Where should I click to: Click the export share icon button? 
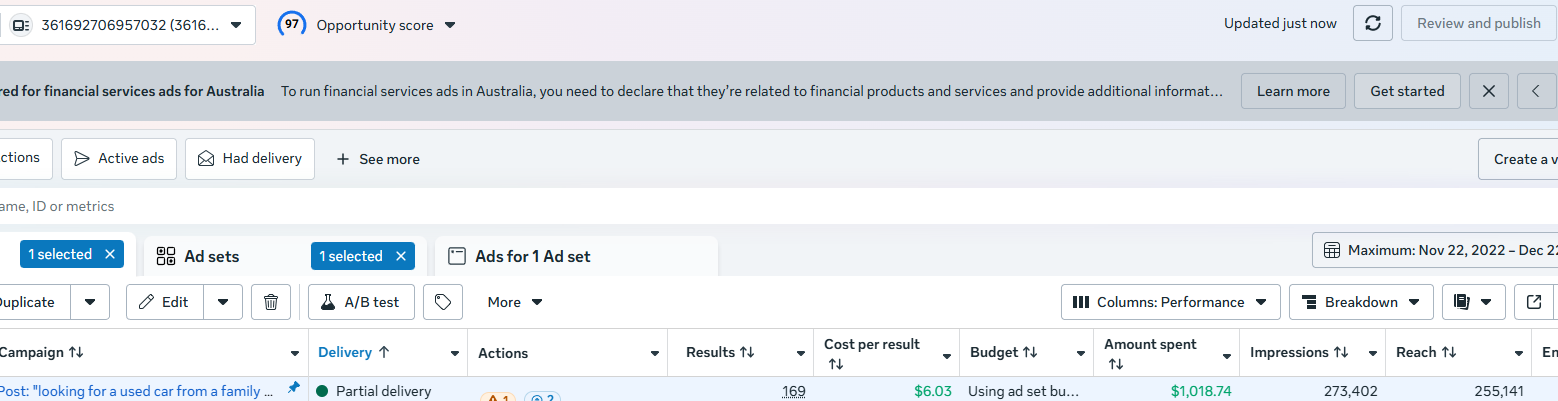click(1535, 302)
